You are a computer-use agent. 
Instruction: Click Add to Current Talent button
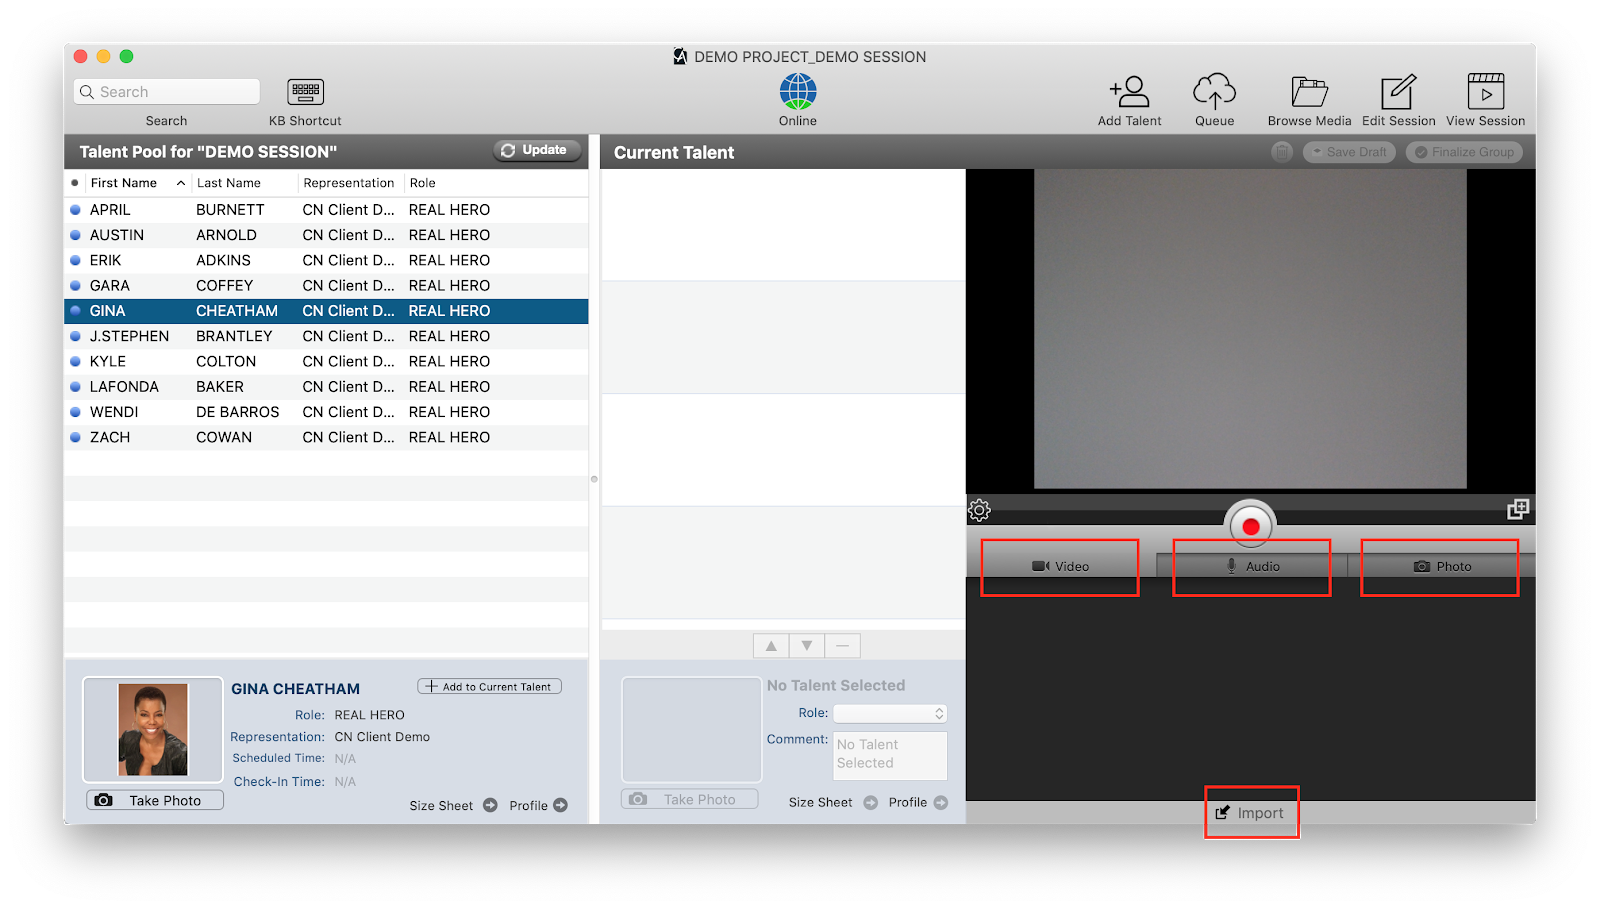pos(489,687)
